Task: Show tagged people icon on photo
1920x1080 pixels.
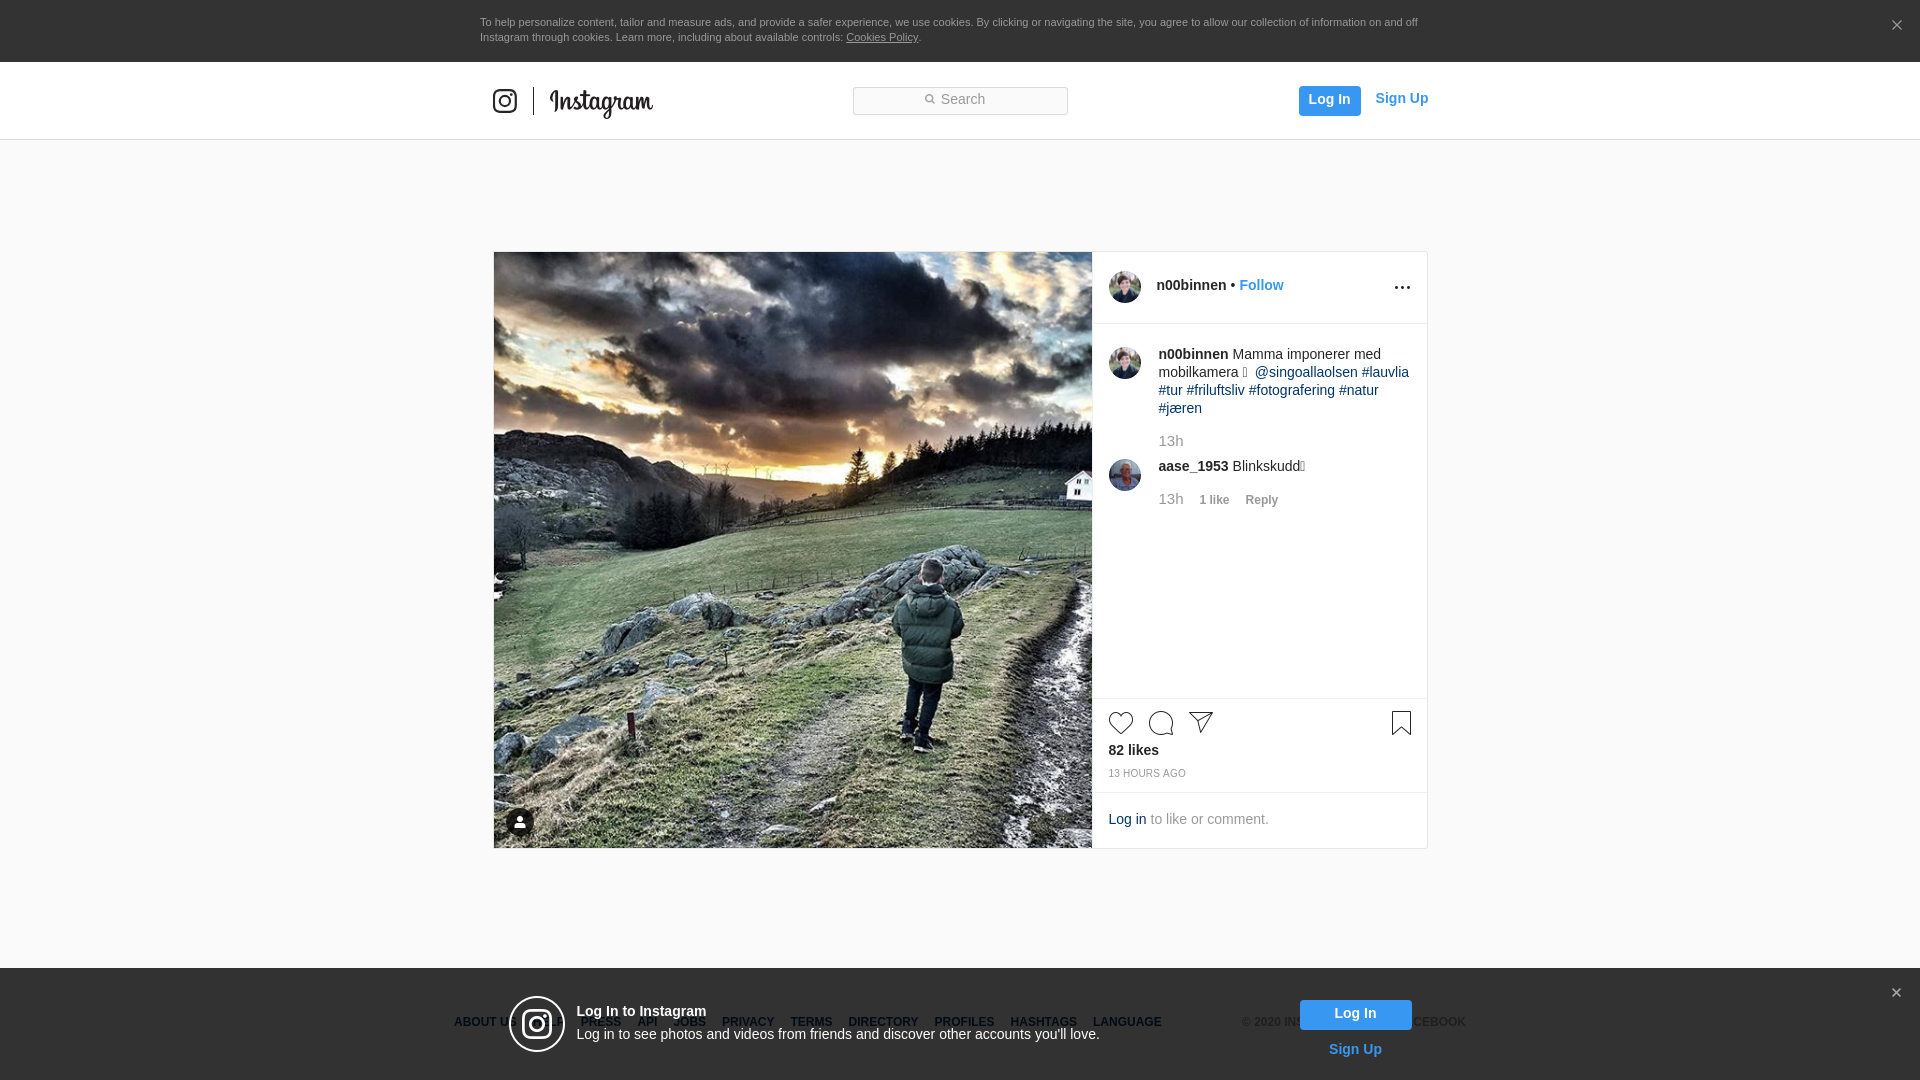Action: 520,822
